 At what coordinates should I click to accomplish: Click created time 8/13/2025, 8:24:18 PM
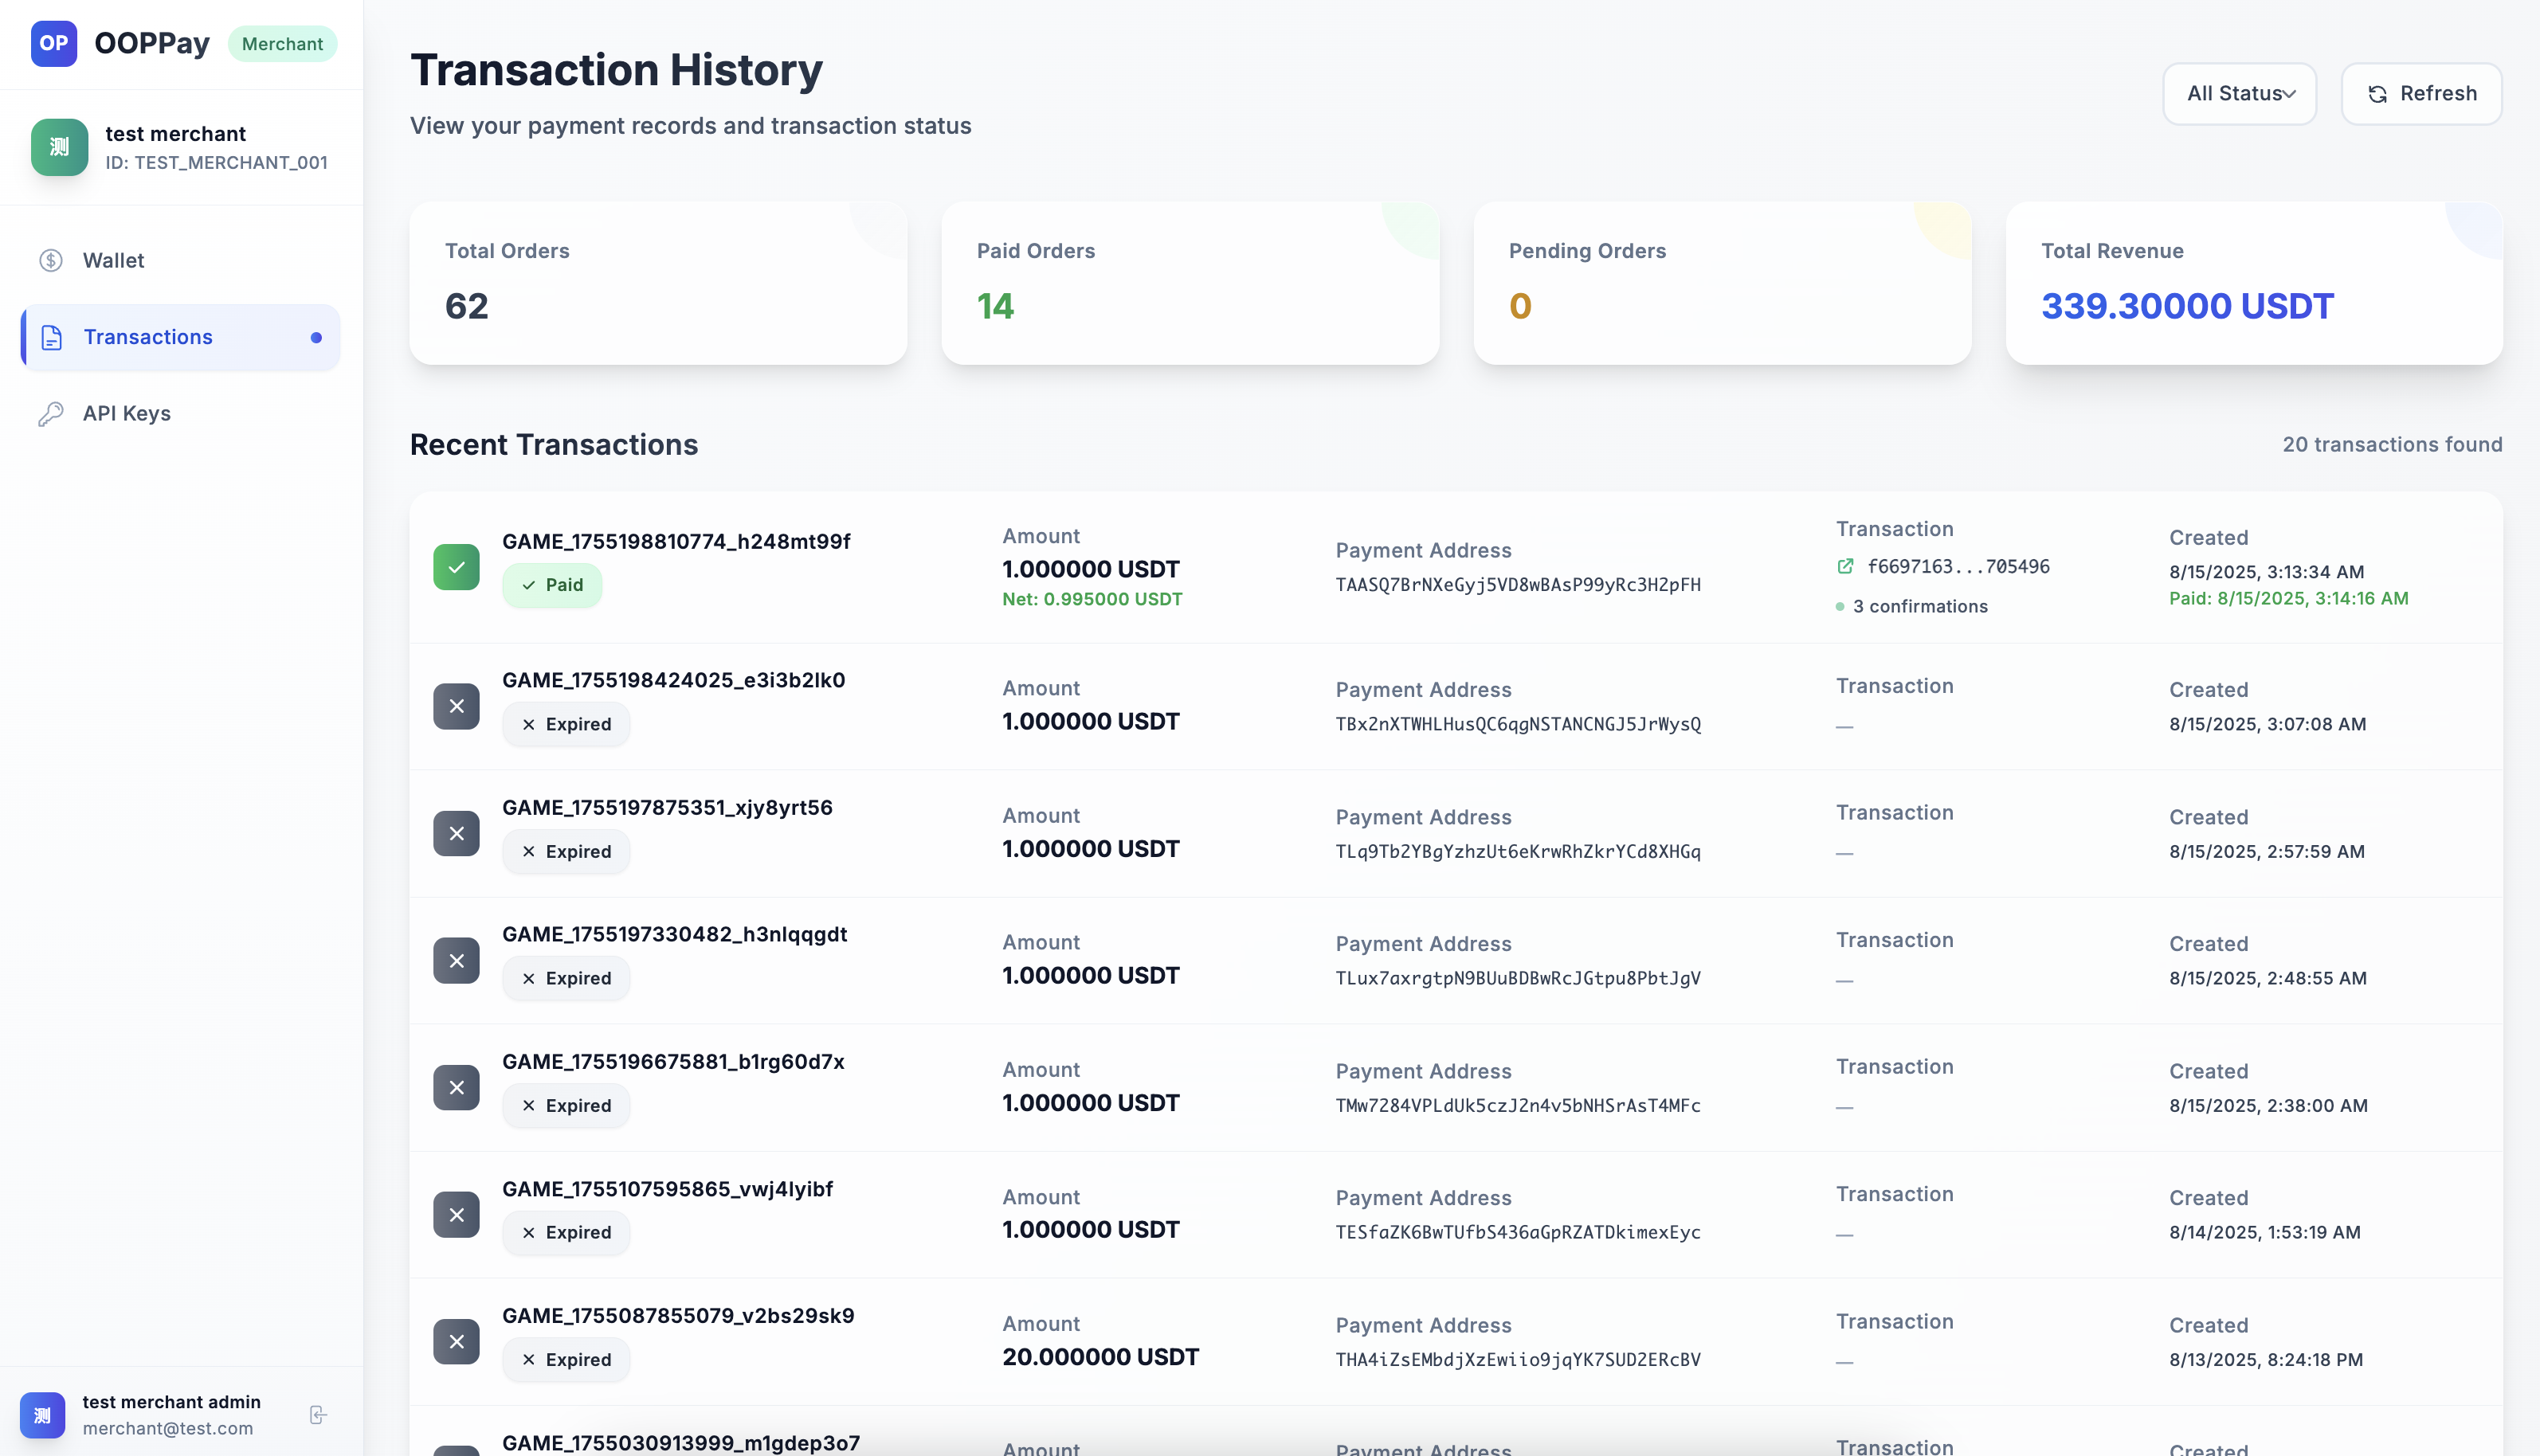pyautogui.click(x=2265, y=1359)
